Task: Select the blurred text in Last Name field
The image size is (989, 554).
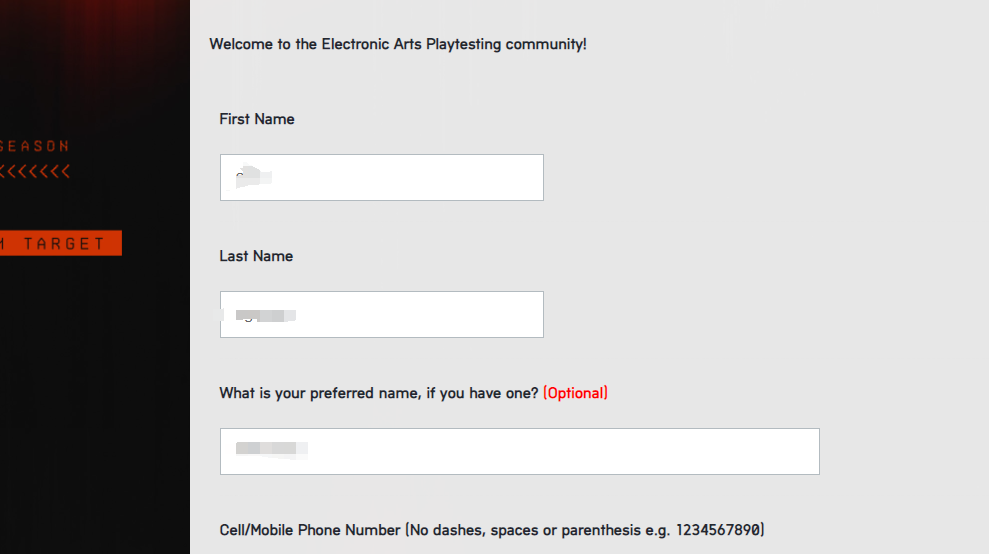Action: [x=265, y=315]
